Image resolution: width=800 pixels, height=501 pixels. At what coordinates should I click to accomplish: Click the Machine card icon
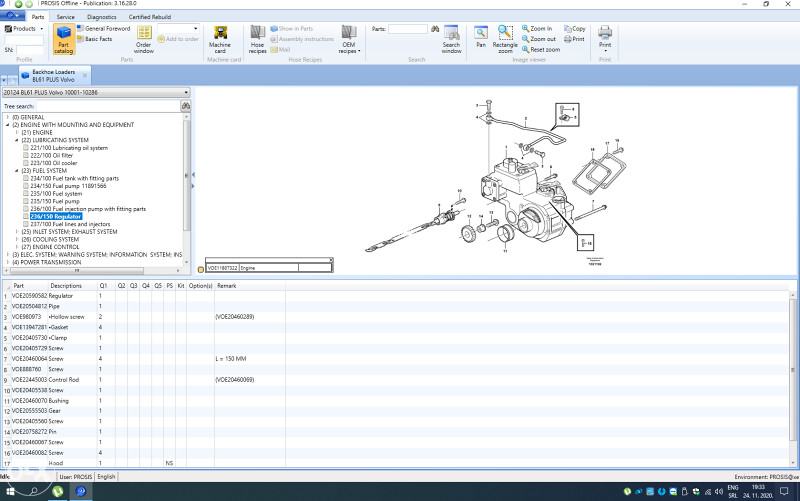tap(219, 38)
